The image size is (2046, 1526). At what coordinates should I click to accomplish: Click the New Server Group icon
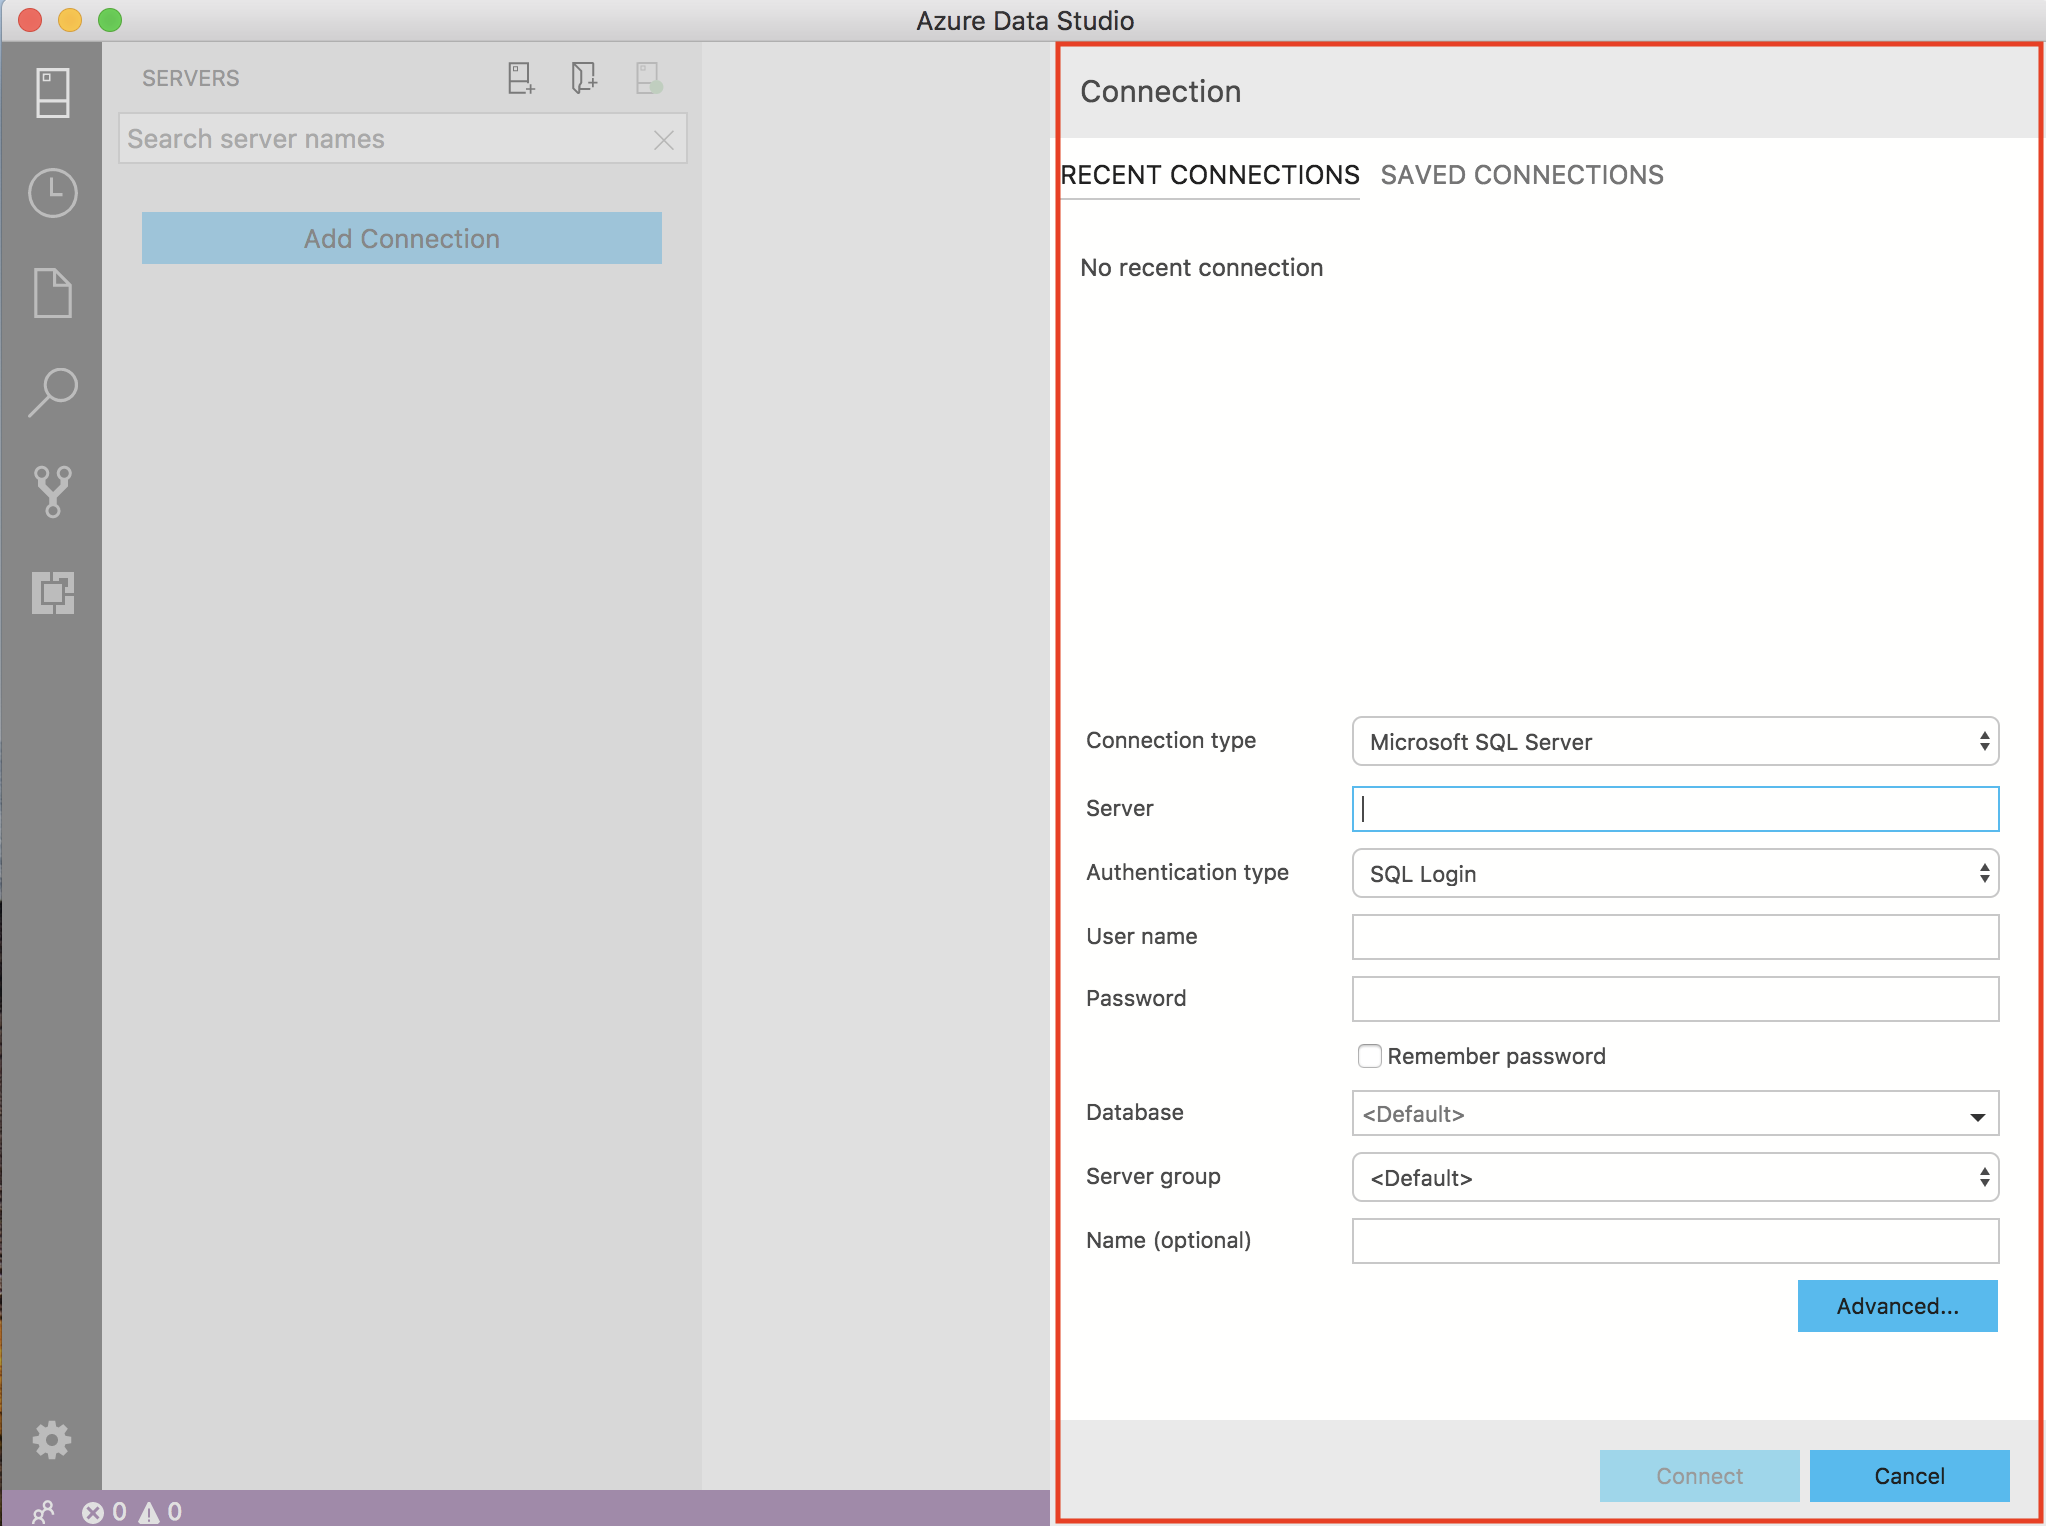coord(584,78)
